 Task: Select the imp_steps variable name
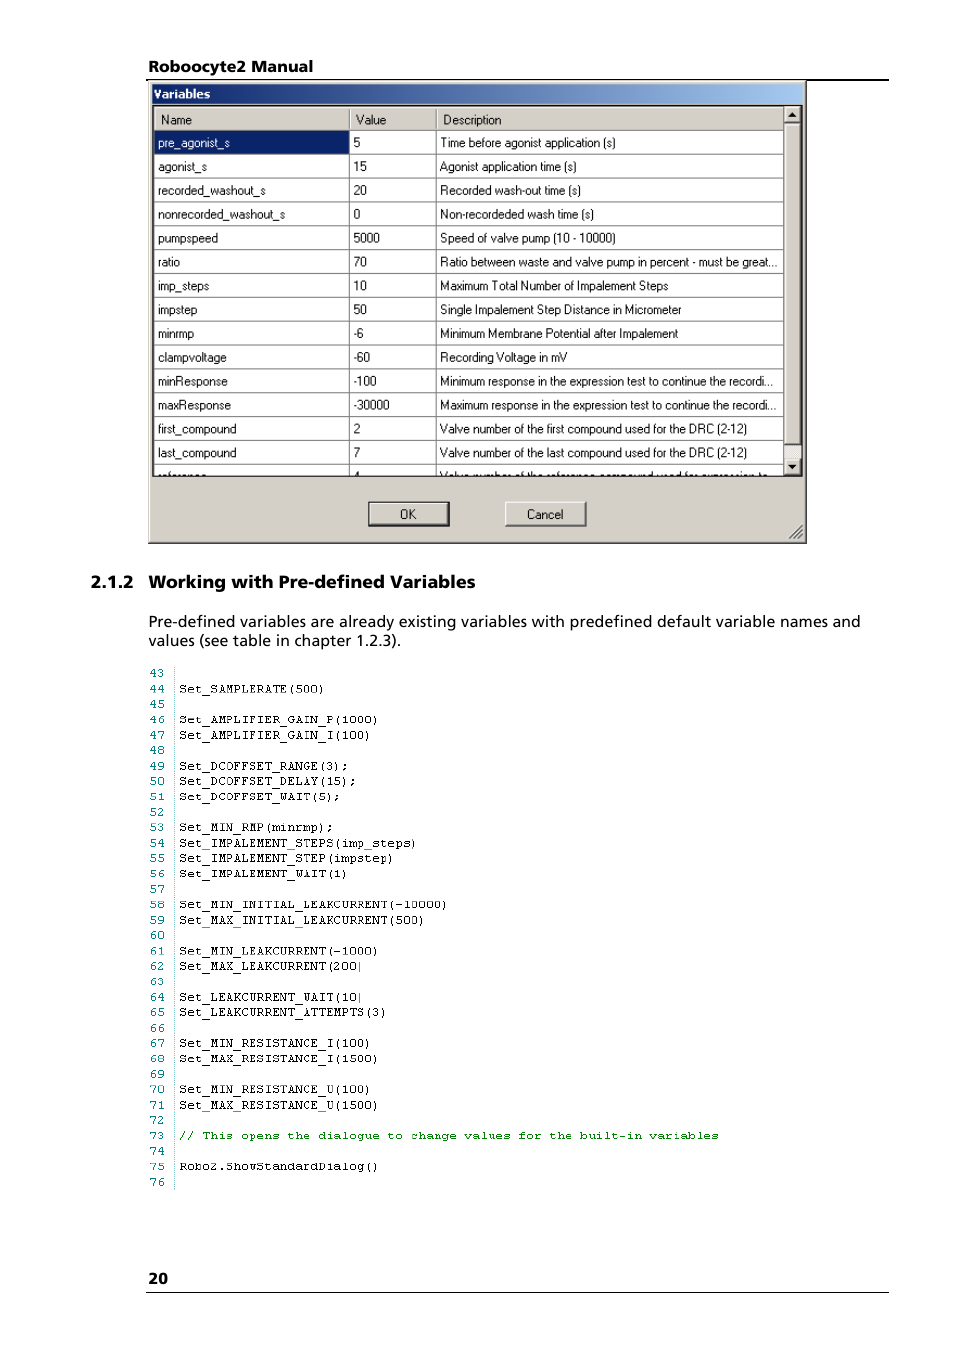(183, 286)
